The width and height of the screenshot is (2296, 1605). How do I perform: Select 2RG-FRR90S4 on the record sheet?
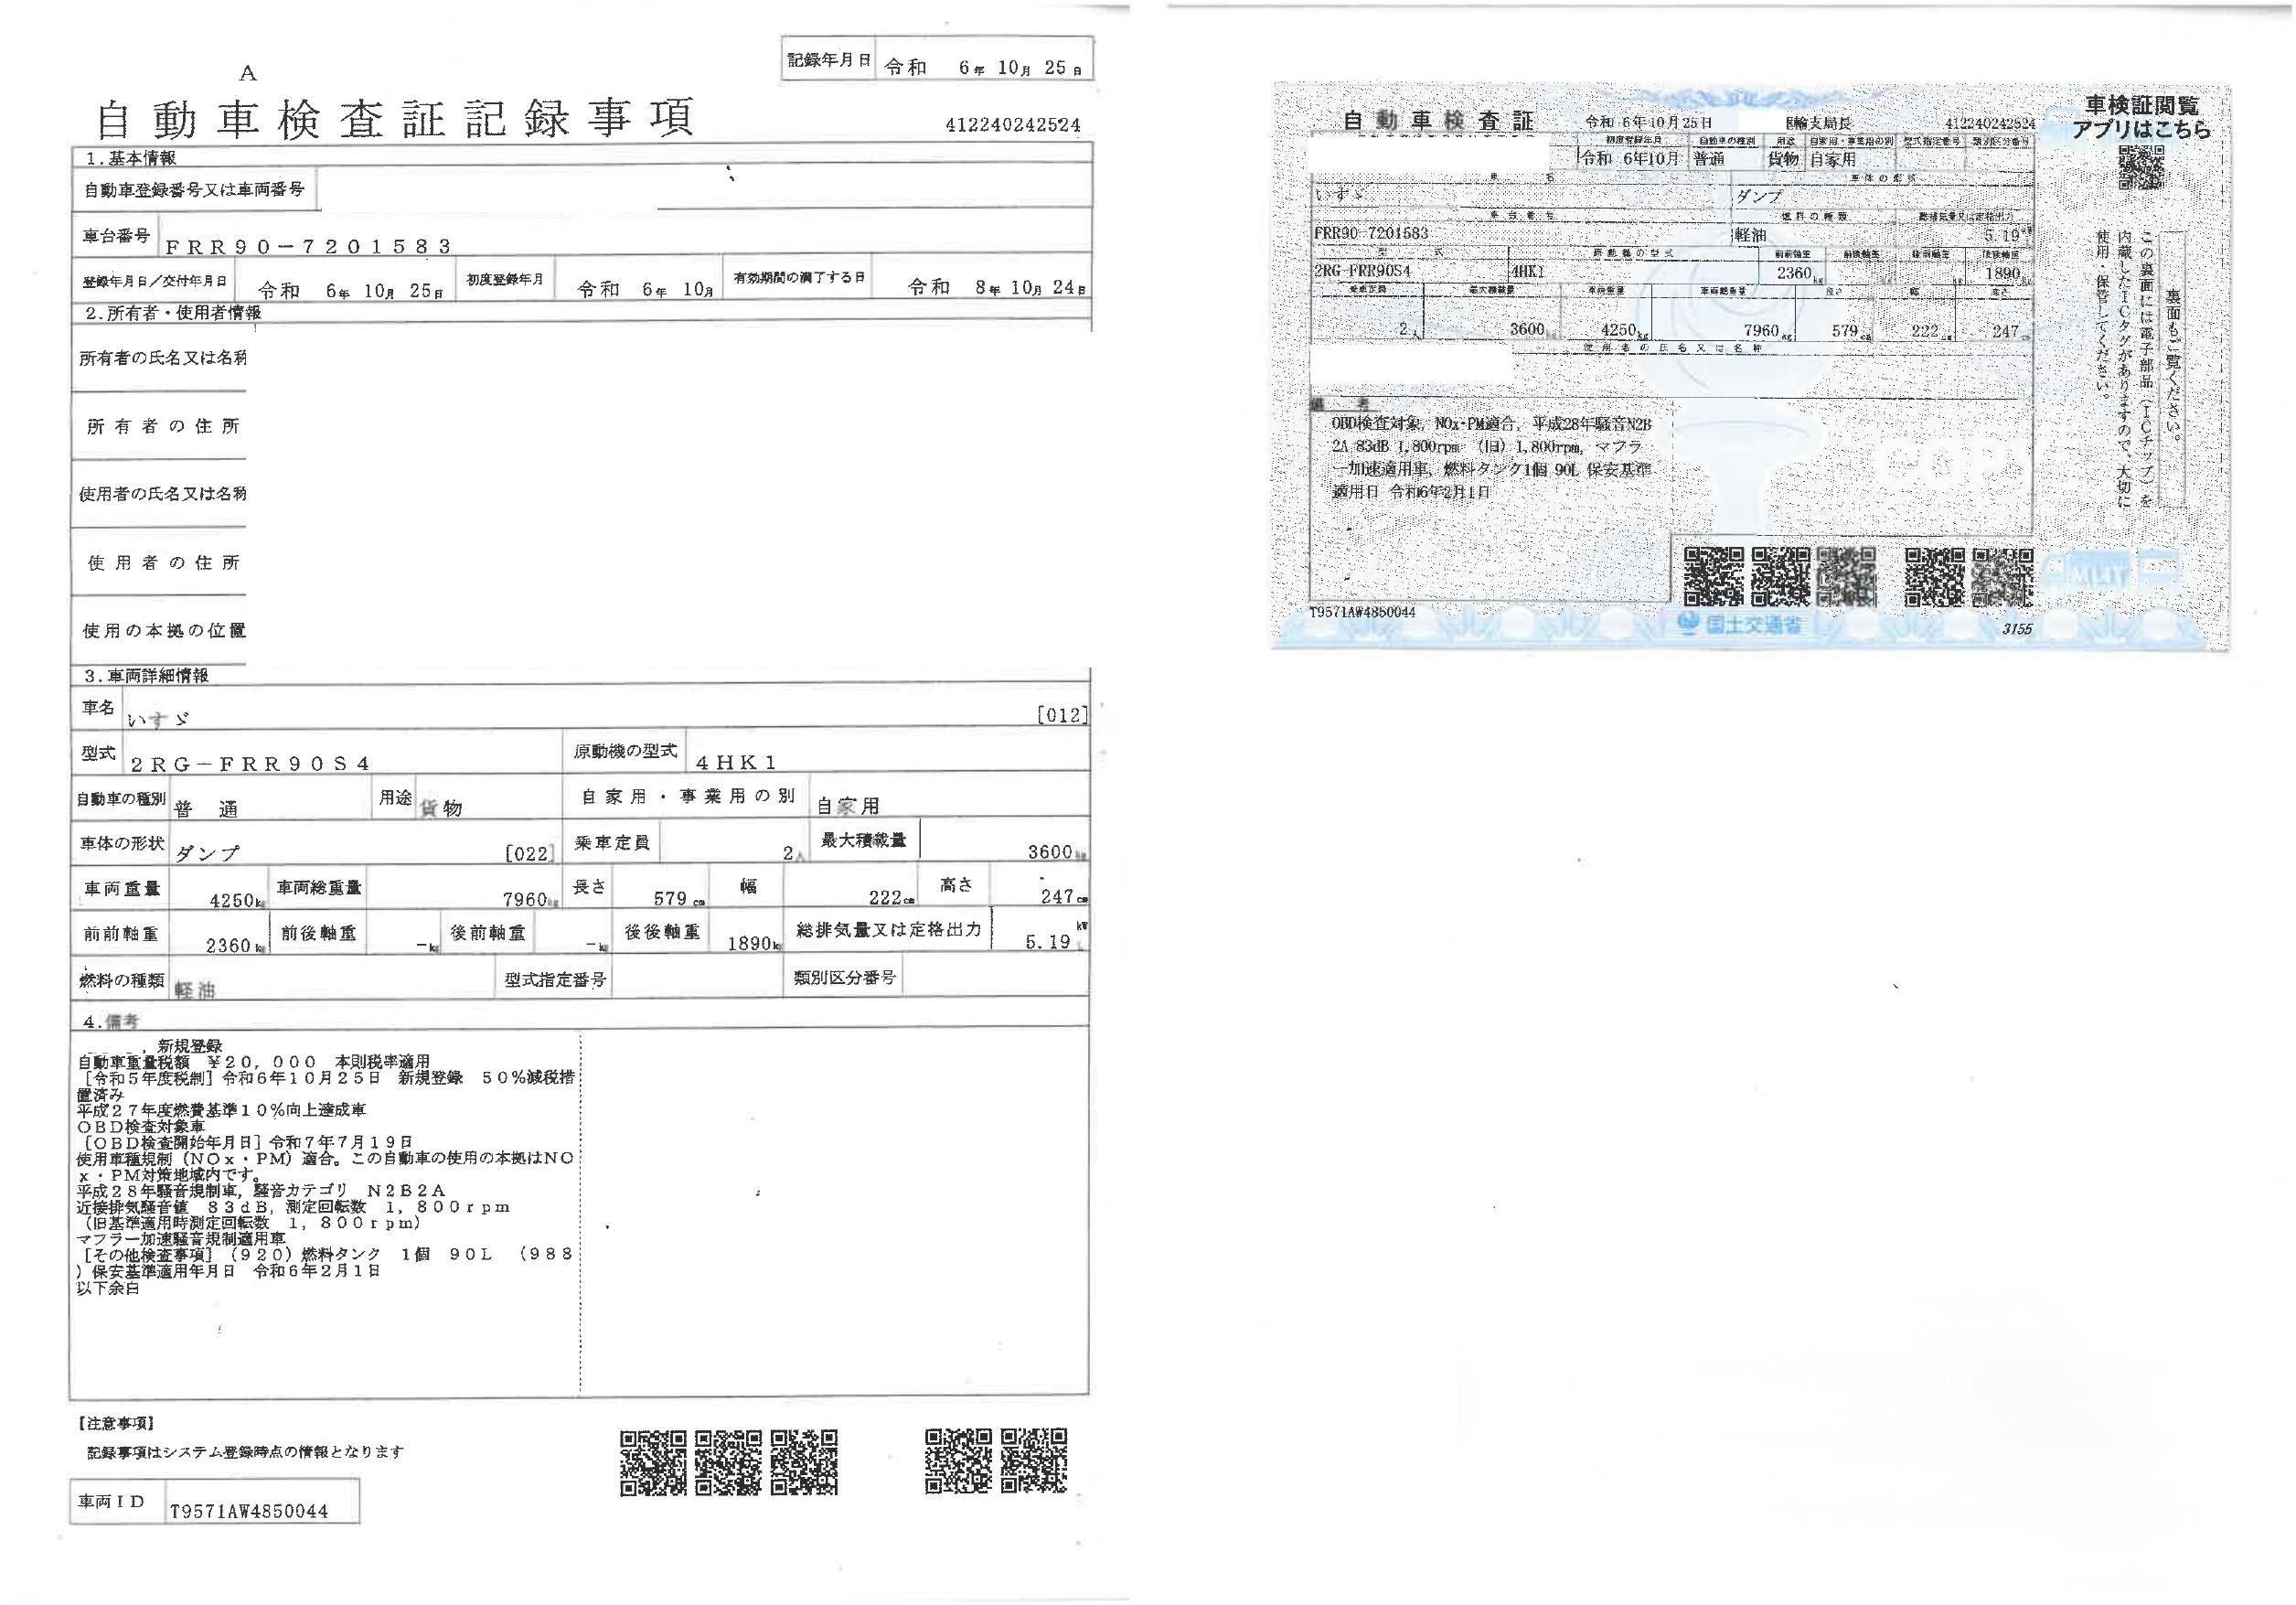click(x=250, y=764)
